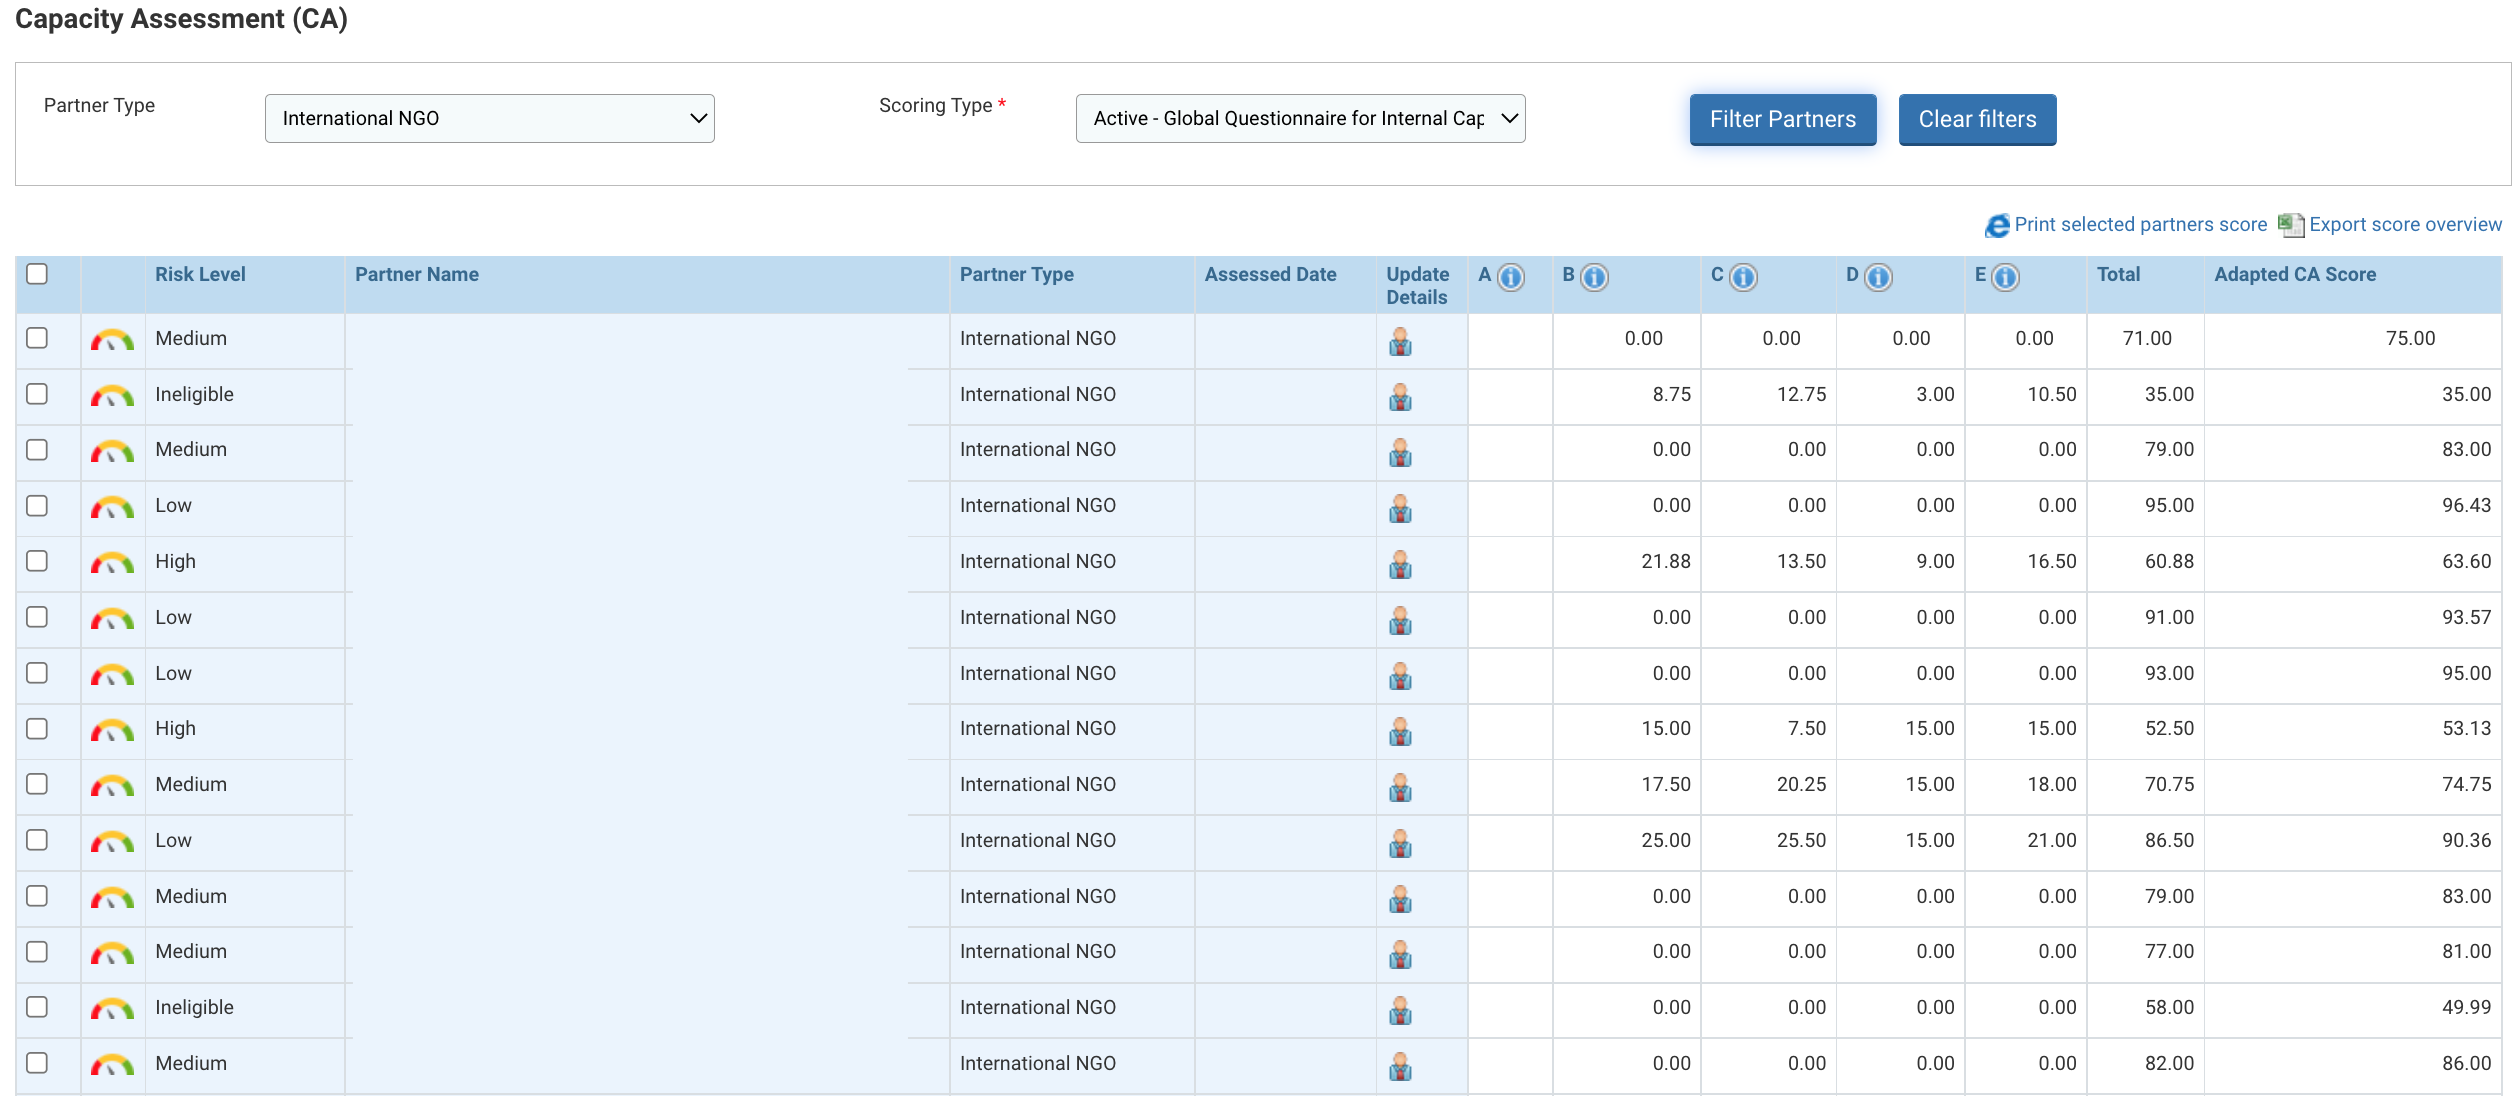The width and height of the screenshot is (2516, 1096).
Task: Click Print selected partners score link
Action: coord(2141,225)
